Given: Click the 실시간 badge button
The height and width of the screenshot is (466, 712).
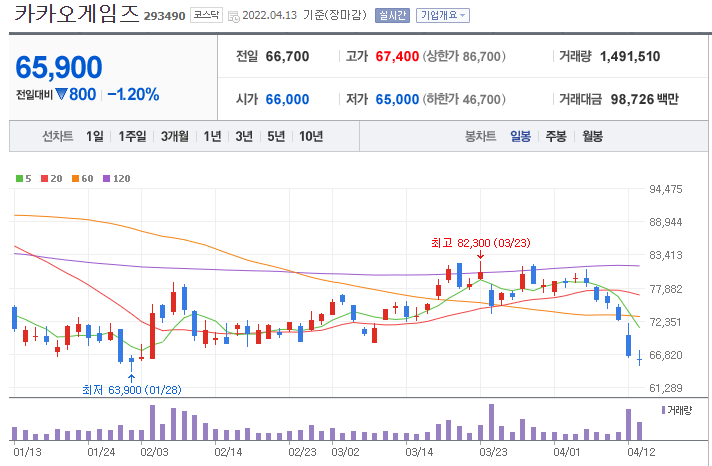Looking at the screenshot, I should [392, 15].
